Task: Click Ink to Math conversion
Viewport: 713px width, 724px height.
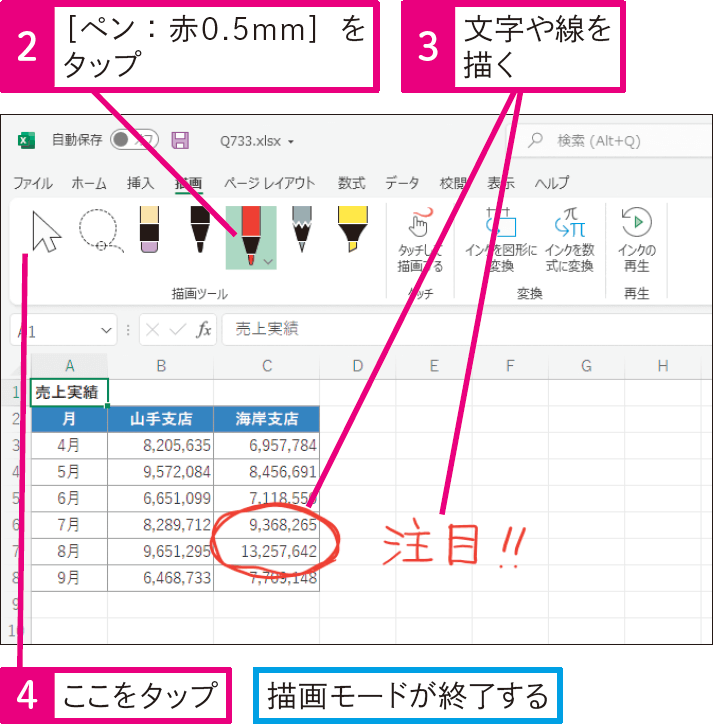Action: click(570, 240)
